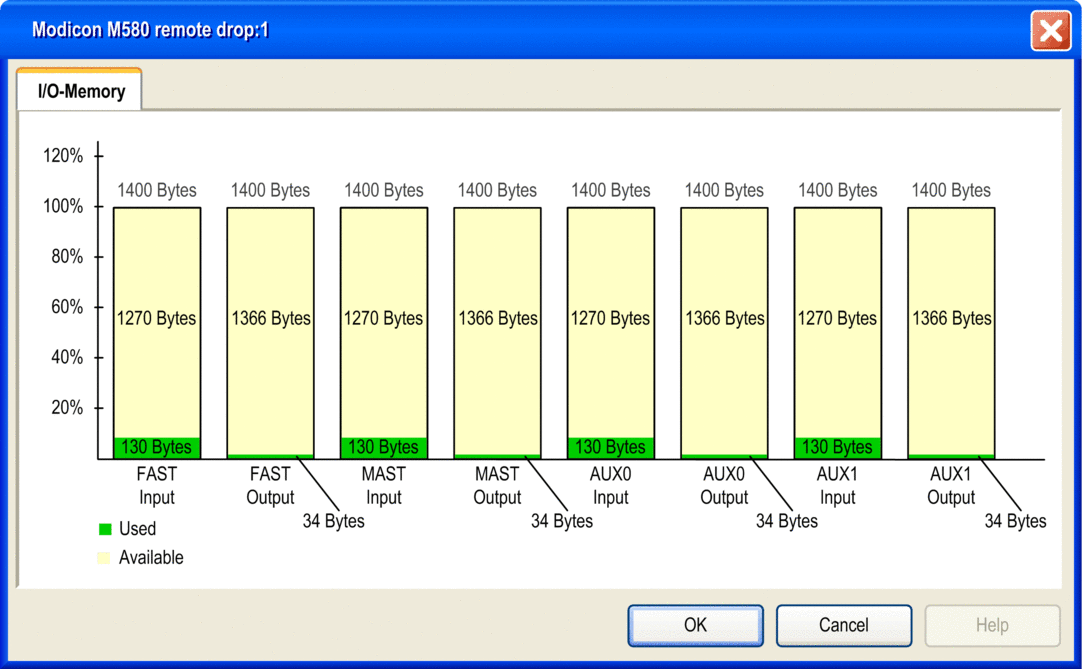Viewport: 1082px width, 669px height.
Task: Click the 'Used' legend text
Action: click(137, 529)
